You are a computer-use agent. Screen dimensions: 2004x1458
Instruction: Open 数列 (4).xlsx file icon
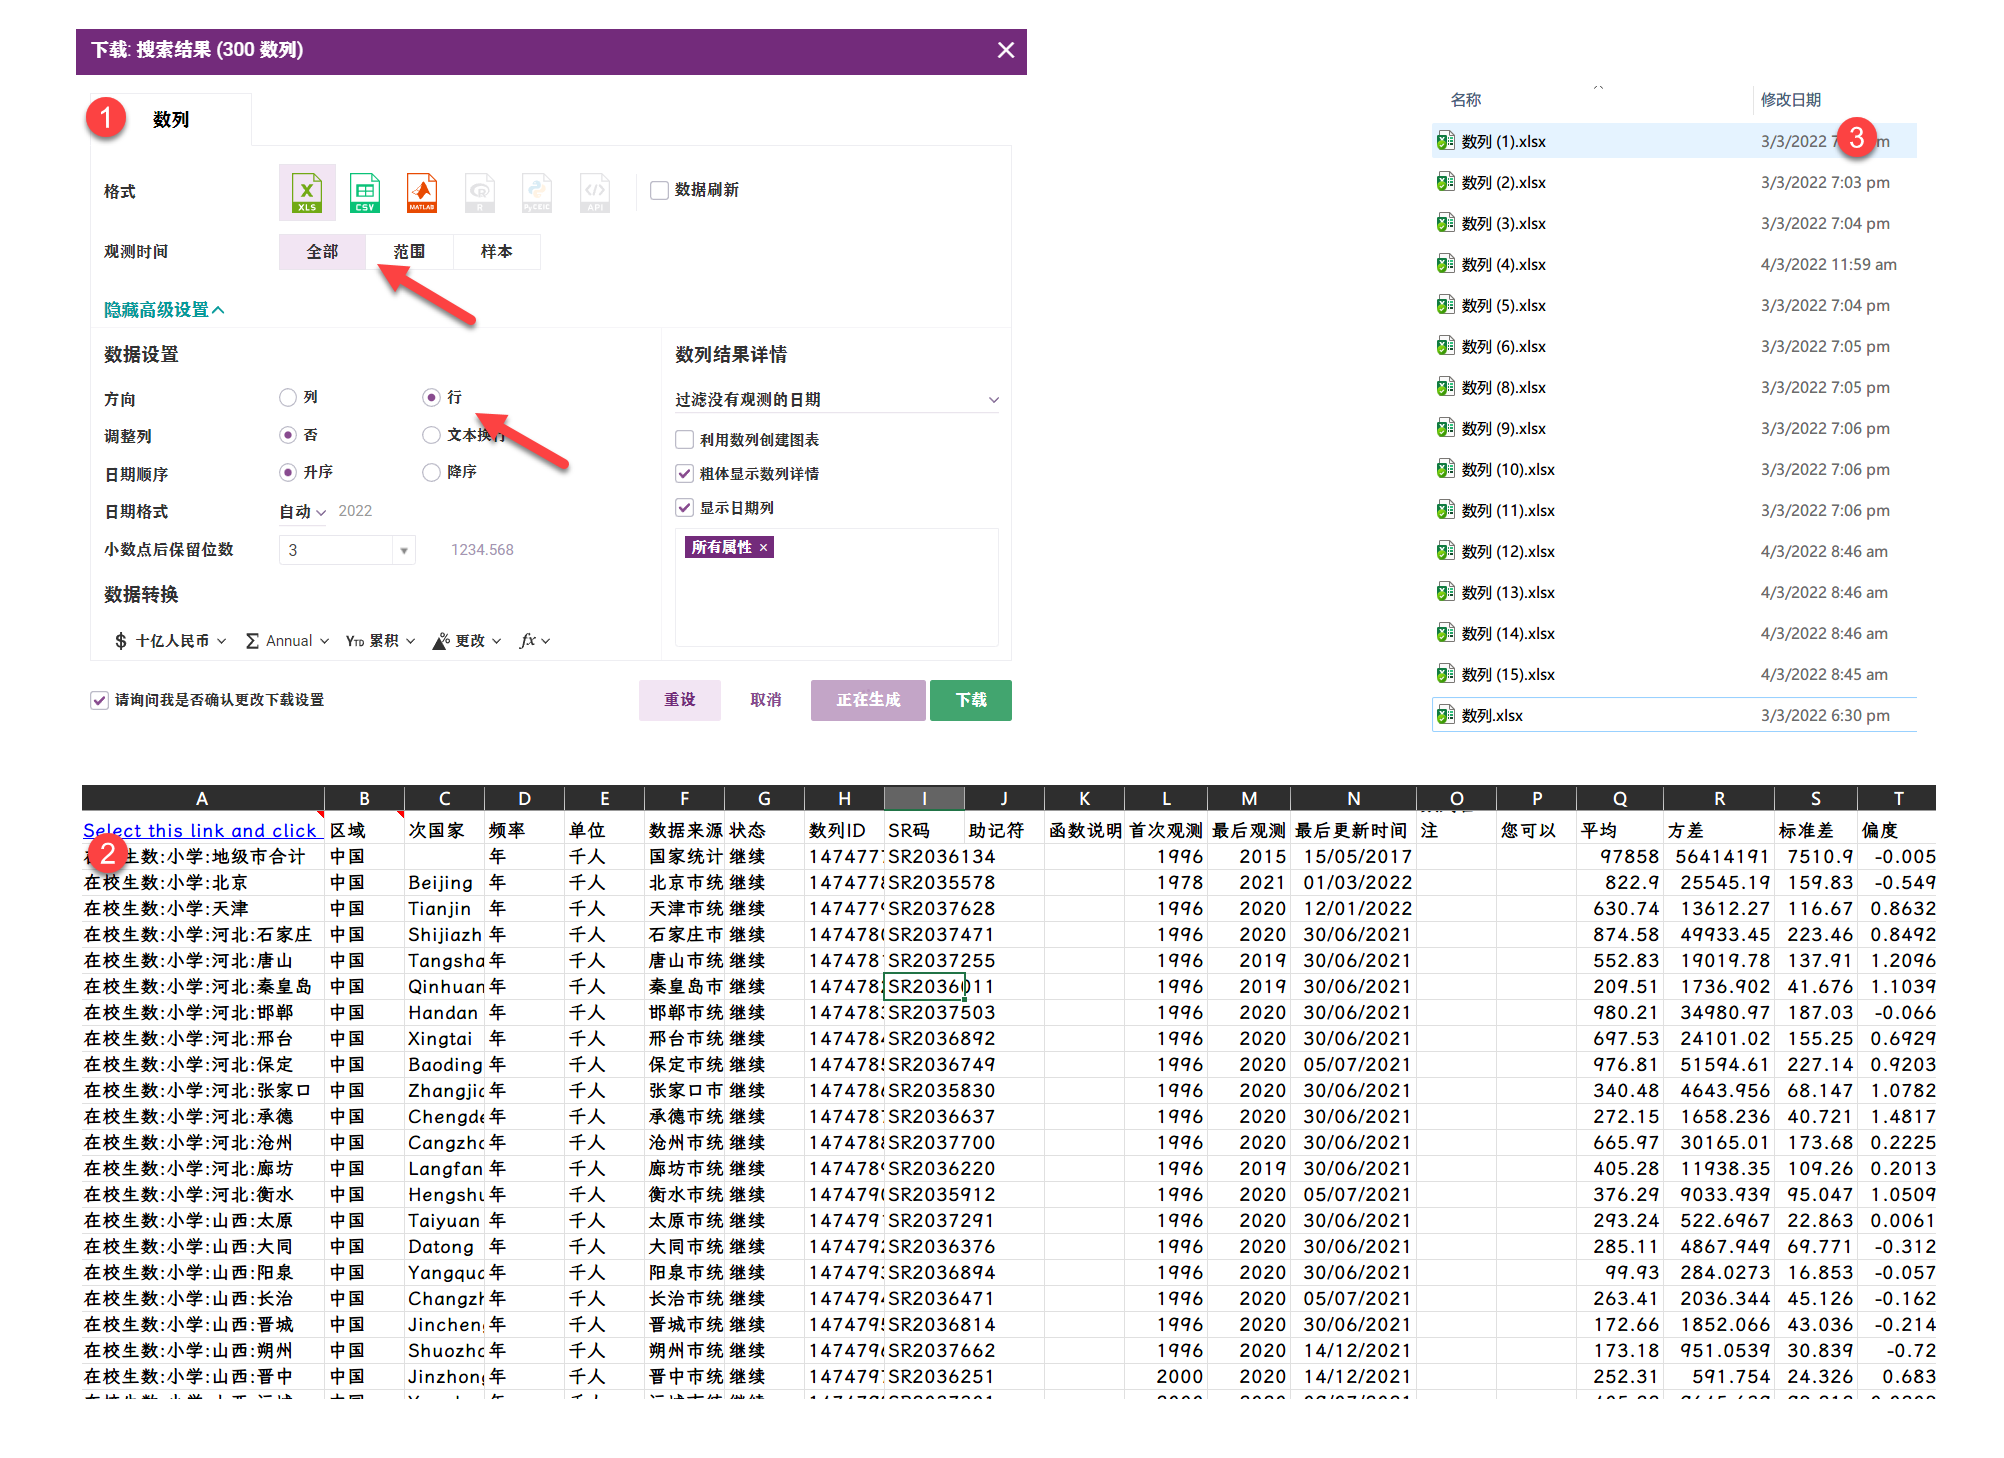[1445, 264]
